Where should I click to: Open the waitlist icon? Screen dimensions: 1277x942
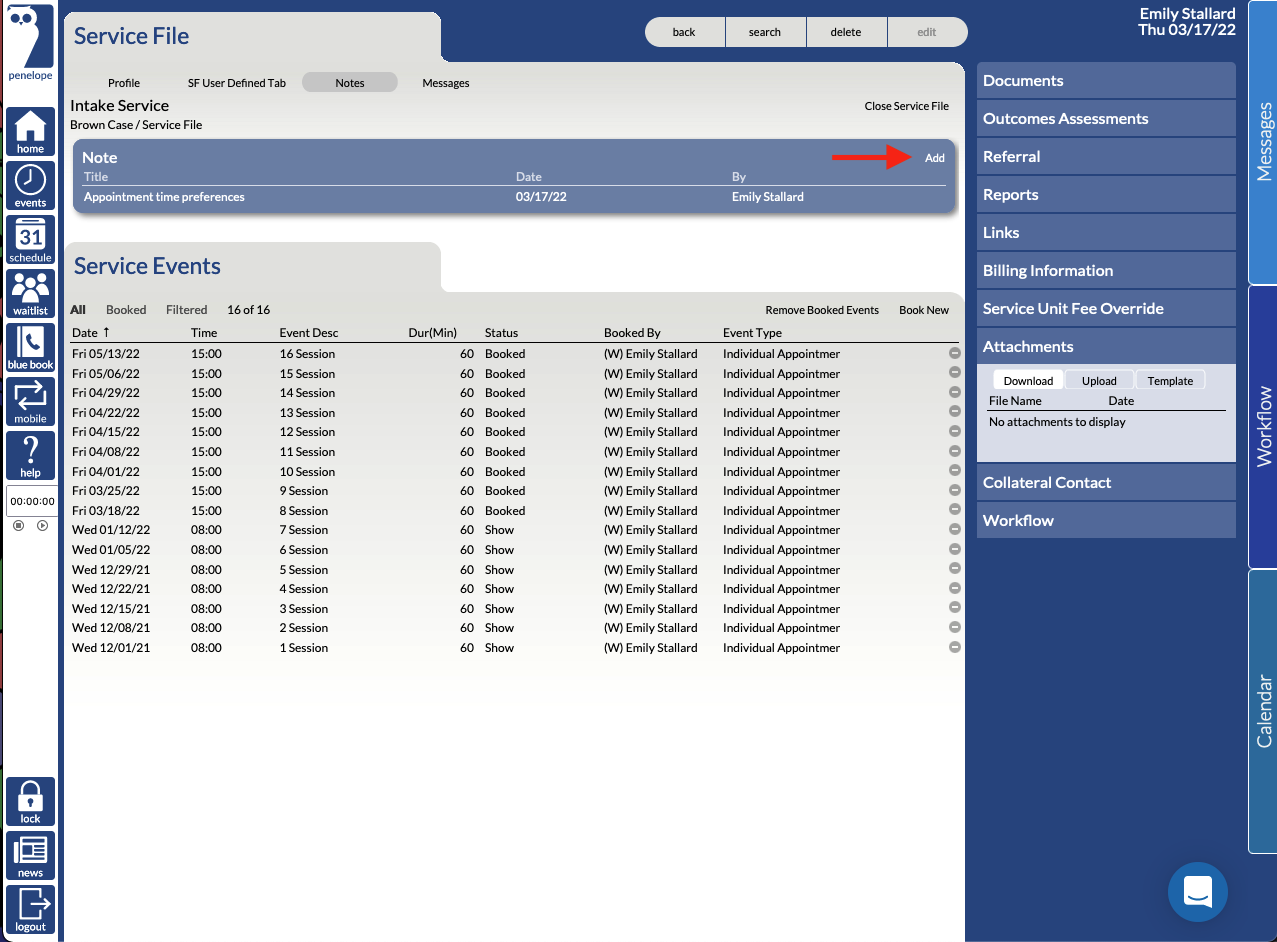click(x=30, y=293)
